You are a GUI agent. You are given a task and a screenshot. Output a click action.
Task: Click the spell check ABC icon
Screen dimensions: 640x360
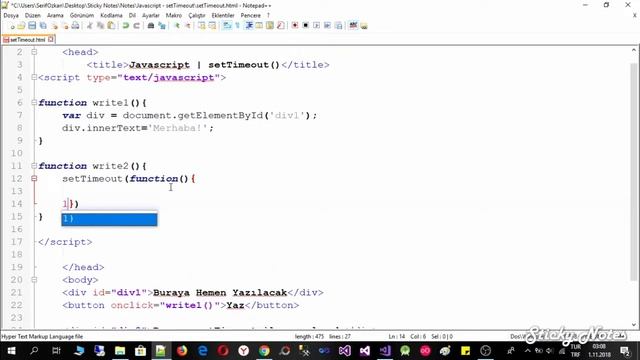353,26
